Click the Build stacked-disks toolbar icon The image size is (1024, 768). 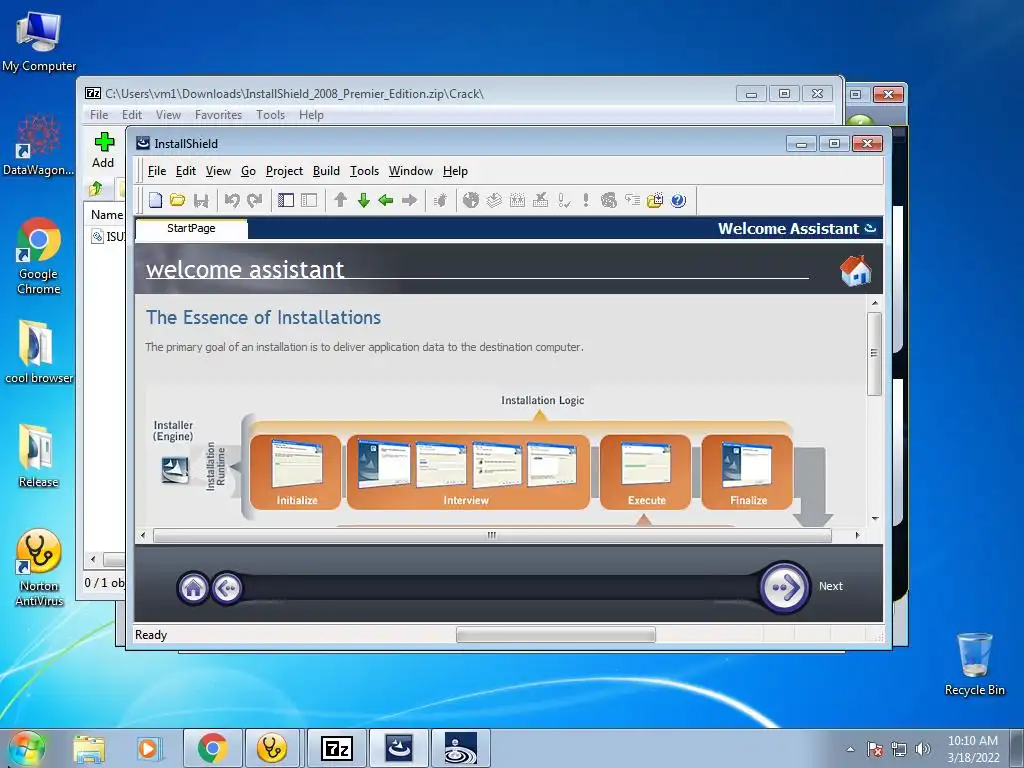point(494,200)
